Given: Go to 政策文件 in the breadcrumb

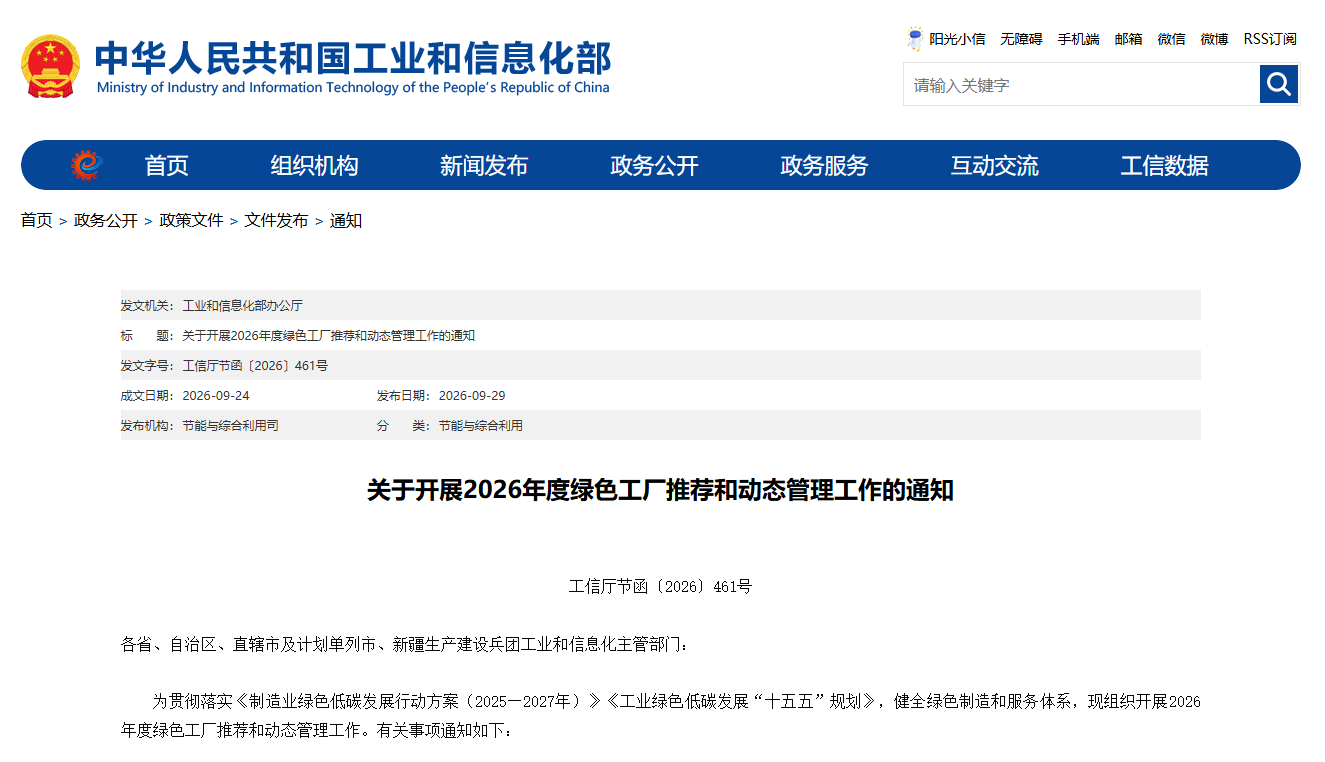Looking at the screenshot, I should pyautogui.click(x=191, y=220).
